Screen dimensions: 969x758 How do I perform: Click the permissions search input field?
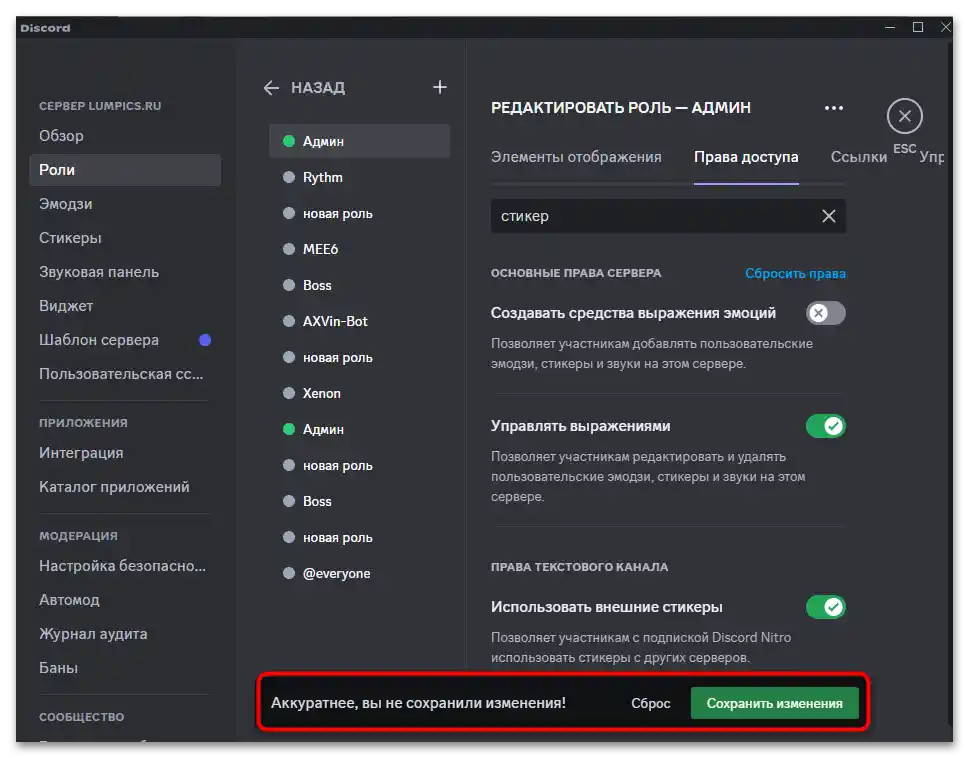(x=650, y=216)
